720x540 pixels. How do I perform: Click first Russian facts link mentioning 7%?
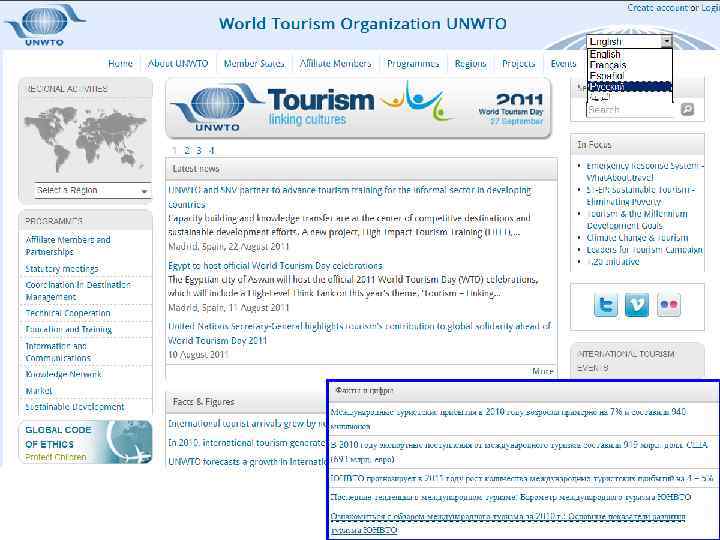tap(508, 419)
